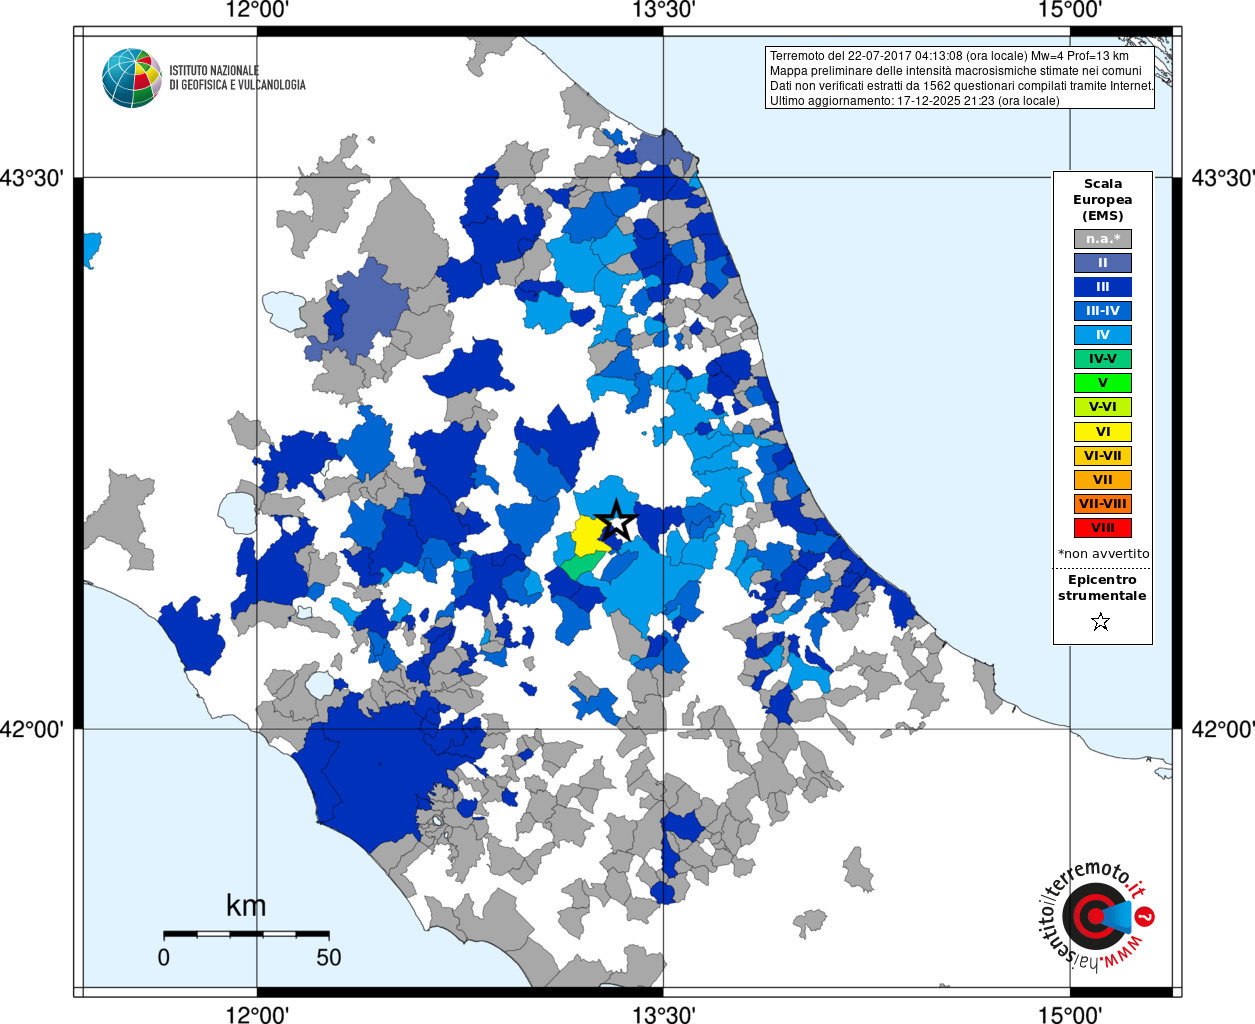Click the 'Mappa preliminare delle intensità' line
The width and height of the screenshot is (1255, 1024).
point(955,71)
